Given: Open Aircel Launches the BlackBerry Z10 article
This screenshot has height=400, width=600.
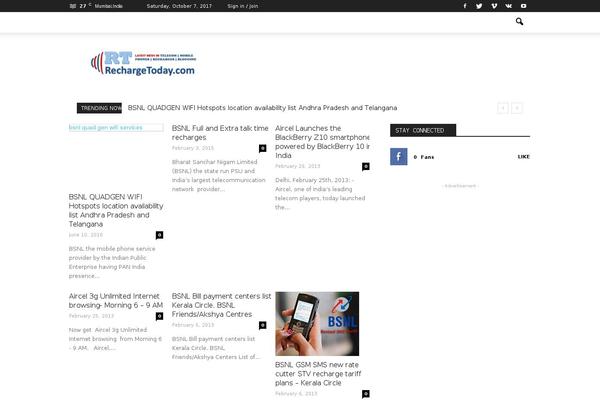Looking at the screenshot, I should 322,142.
